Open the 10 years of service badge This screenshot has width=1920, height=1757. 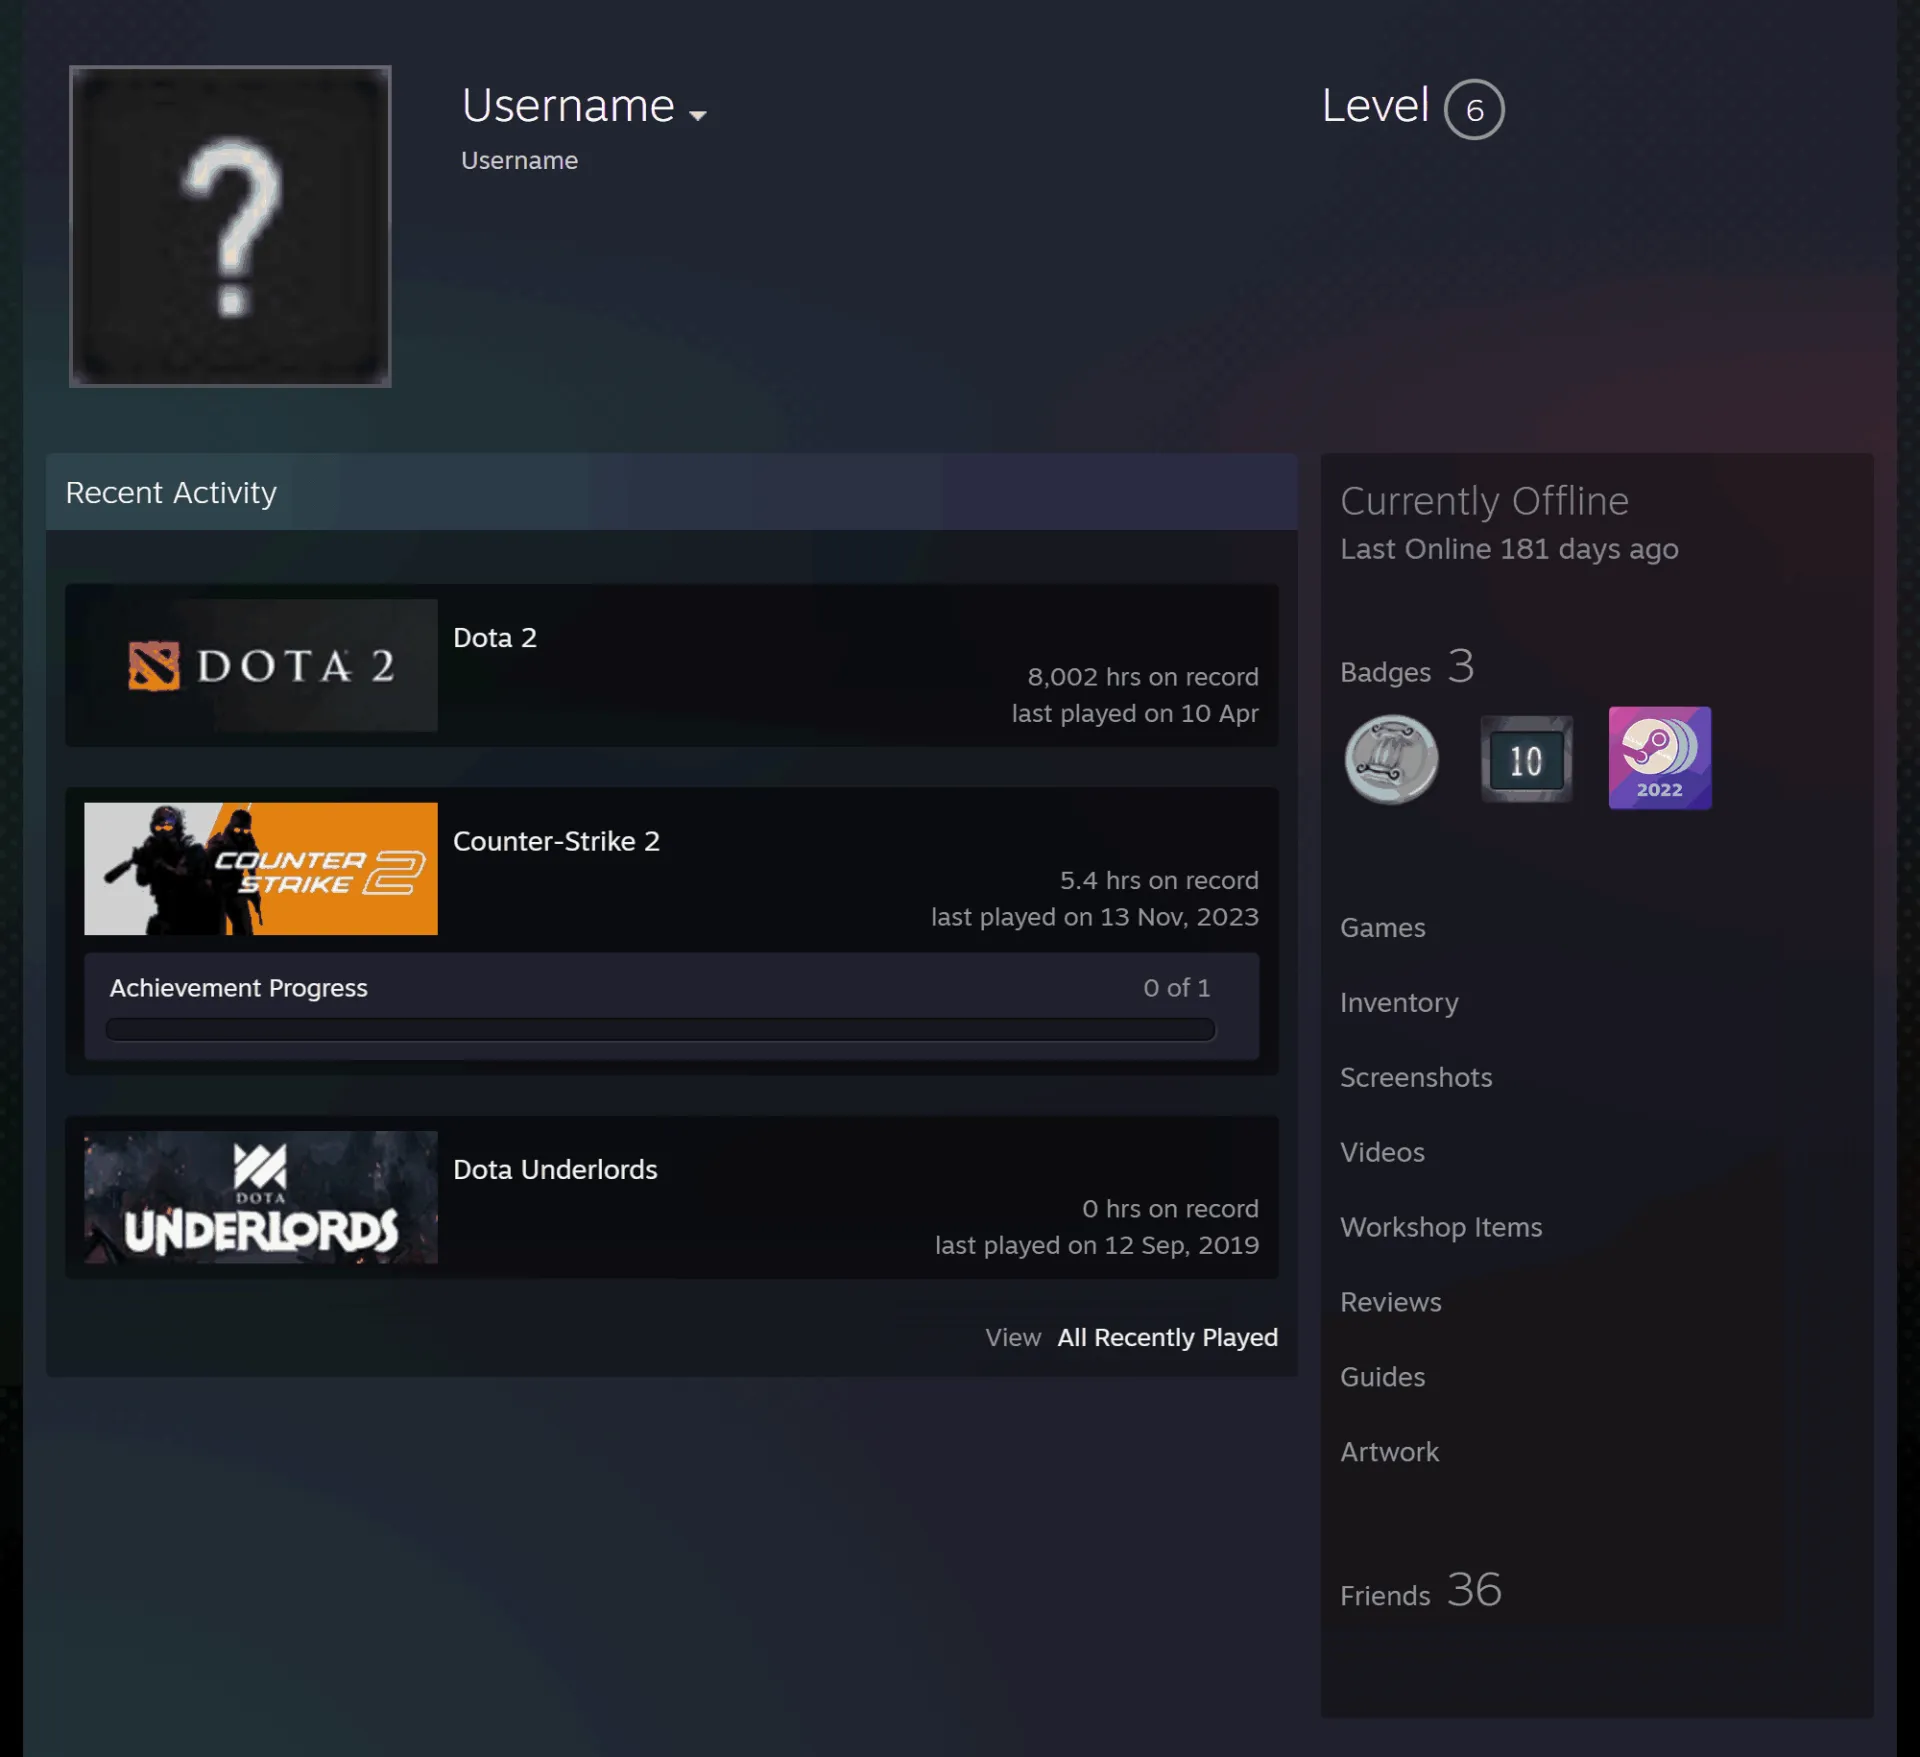[x=1526, y=760]
